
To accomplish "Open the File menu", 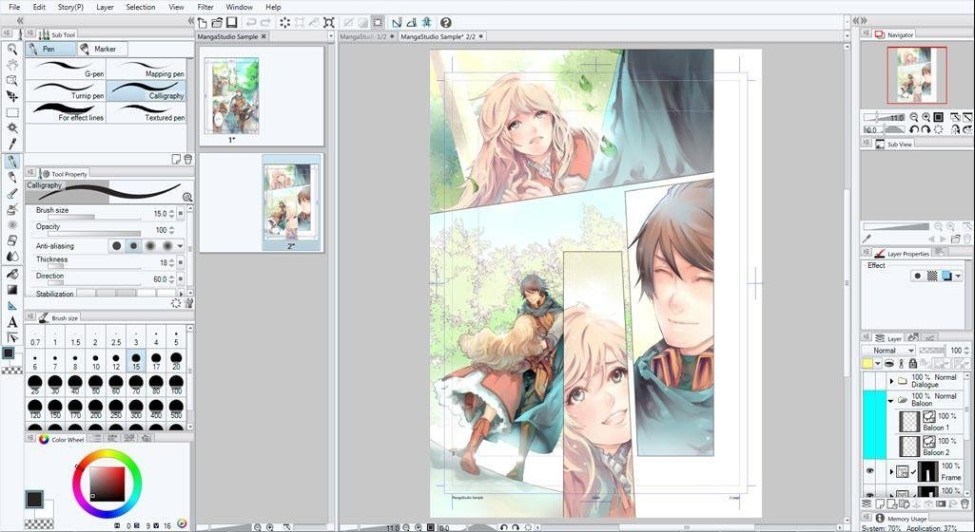I will coord(14,7).
